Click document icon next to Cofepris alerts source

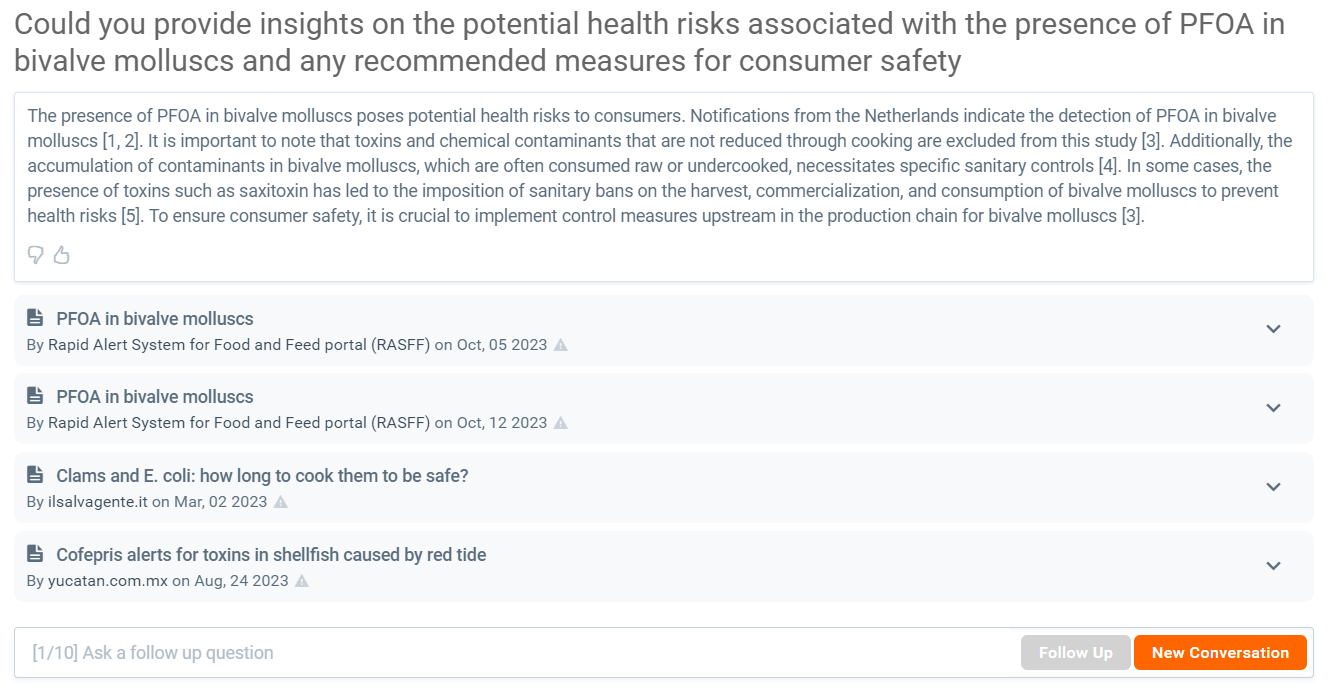tap(35, 554)
